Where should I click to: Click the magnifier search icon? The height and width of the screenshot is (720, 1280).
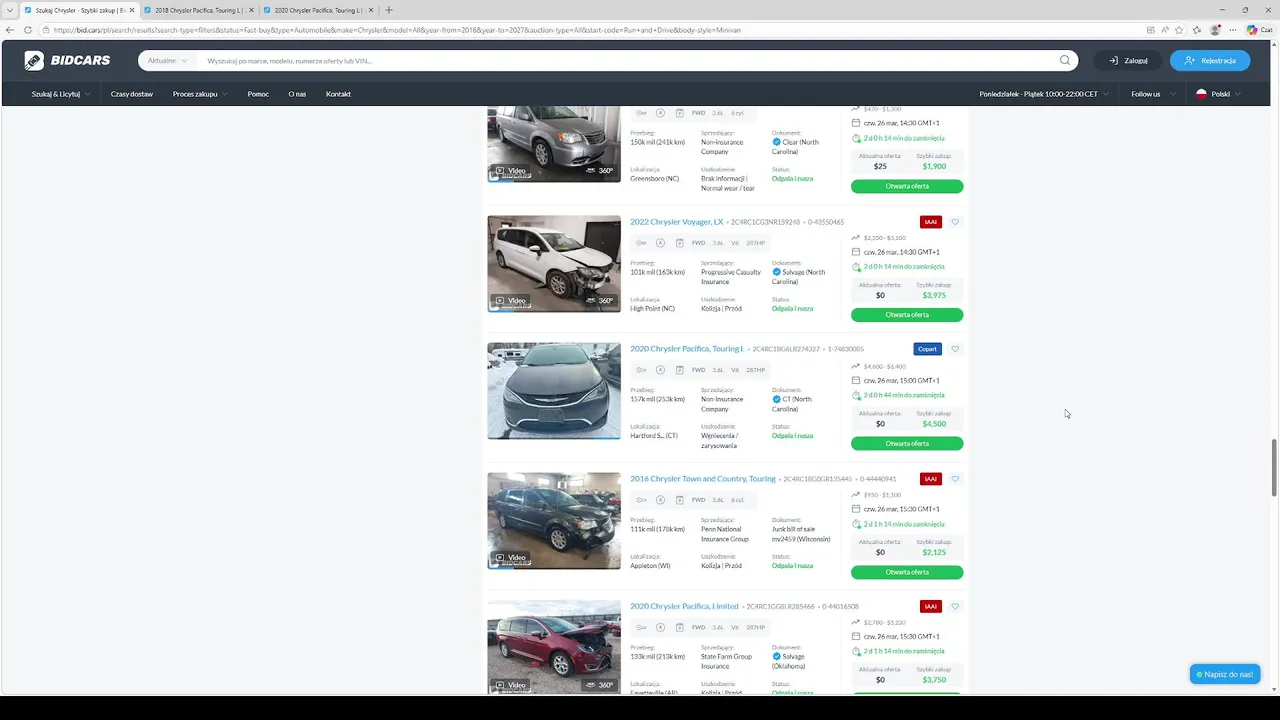click(x=1065, y=60)
